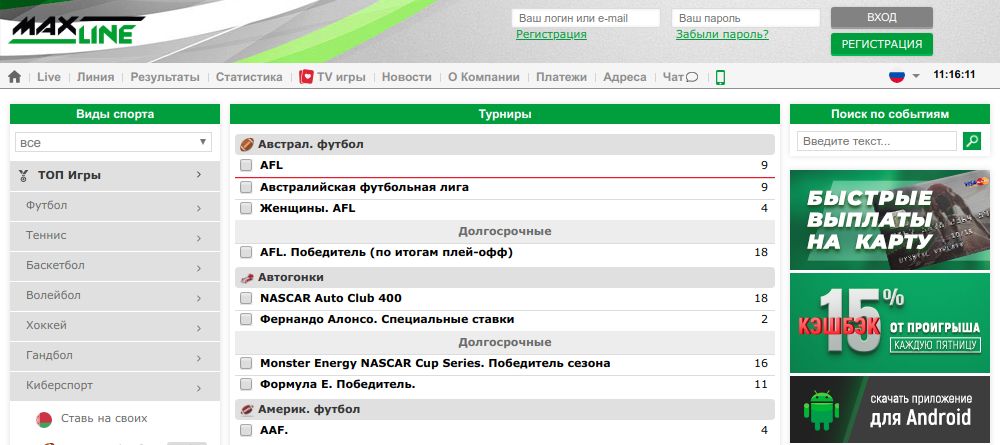Open the sport type 'все' dropdown

pyautogui.click(x=114, y=143)
